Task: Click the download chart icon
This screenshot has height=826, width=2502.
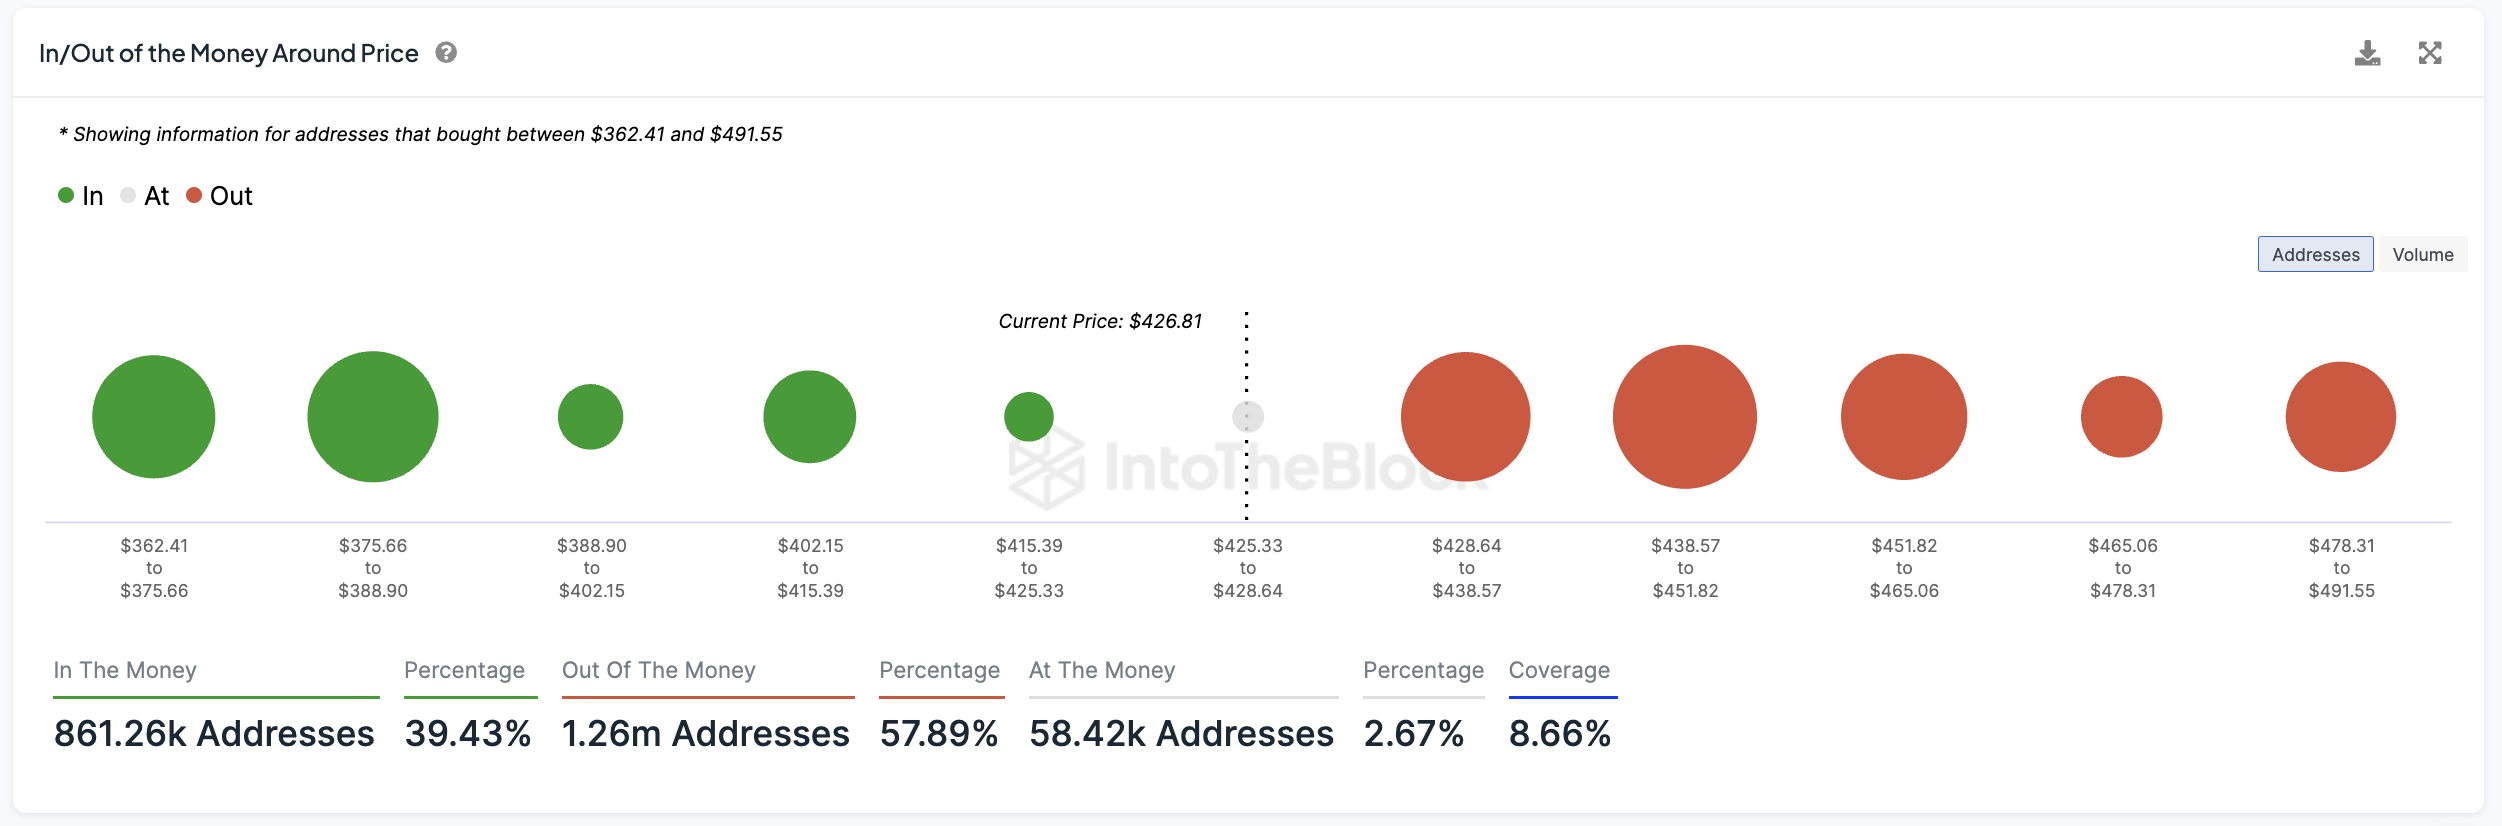Action: click(x=2367, y=53)
